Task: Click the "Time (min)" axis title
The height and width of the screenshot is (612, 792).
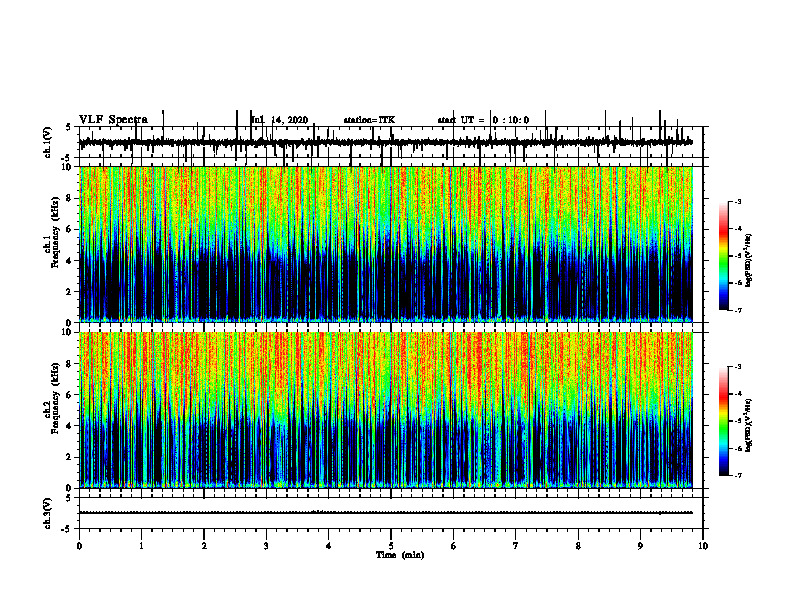Action: click(x=400, y=555)
